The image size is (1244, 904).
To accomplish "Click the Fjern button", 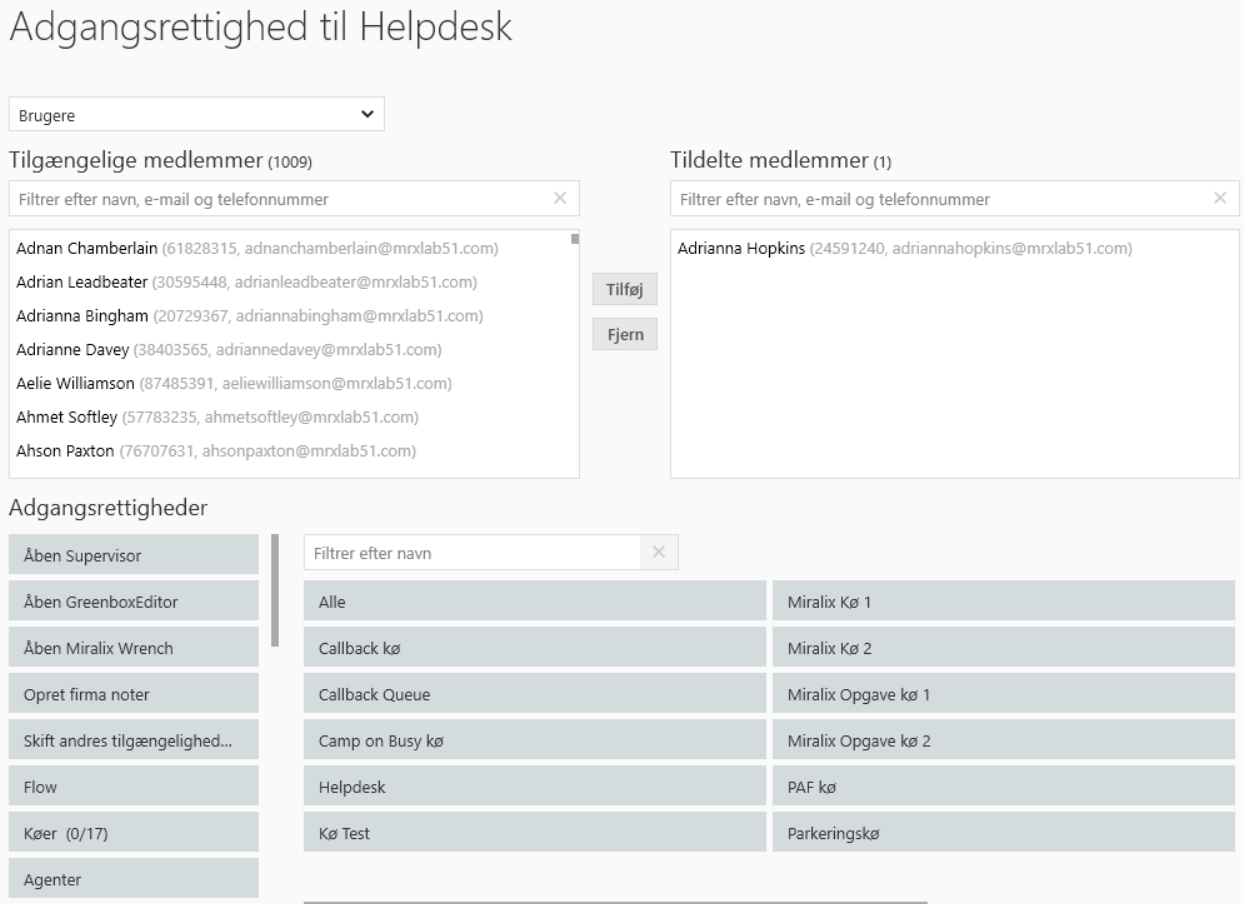I will [x=625, y=333].
